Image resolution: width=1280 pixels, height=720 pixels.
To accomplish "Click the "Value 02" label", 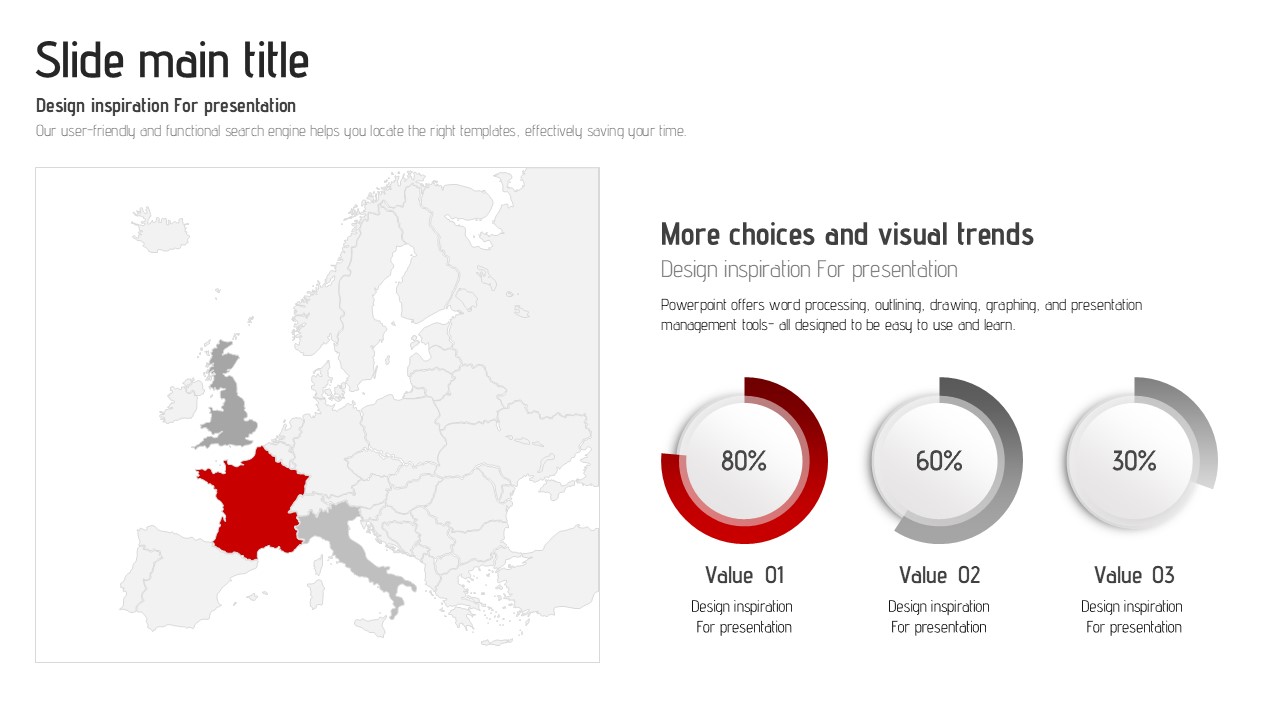I will (940, 575).
